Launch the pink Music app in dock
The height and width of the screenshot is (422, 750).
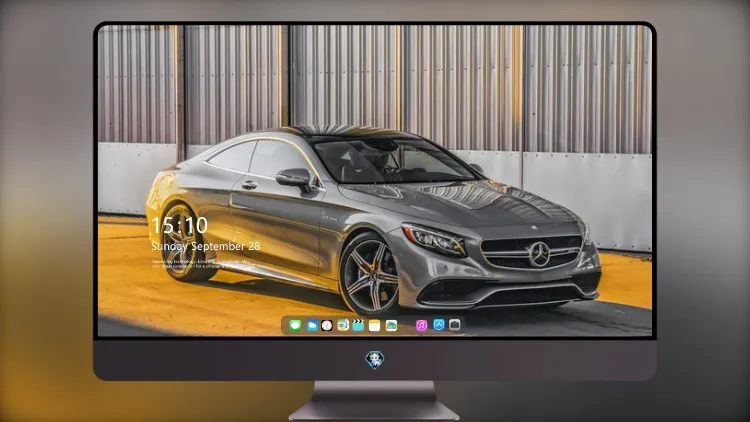421,325
